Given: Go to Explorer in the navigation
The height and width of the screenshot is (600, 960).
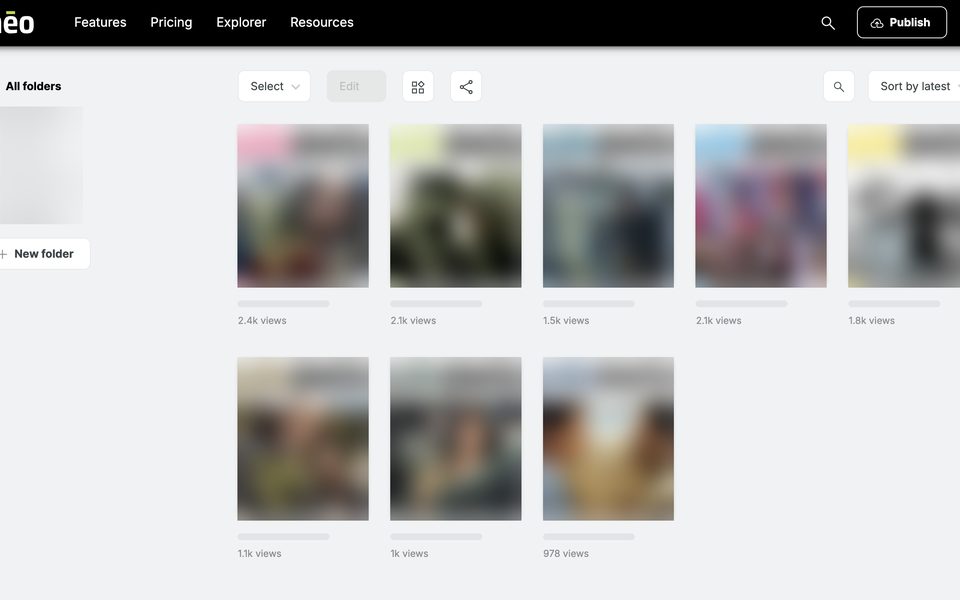Looking at the screenshot, I should click(241, 23).
